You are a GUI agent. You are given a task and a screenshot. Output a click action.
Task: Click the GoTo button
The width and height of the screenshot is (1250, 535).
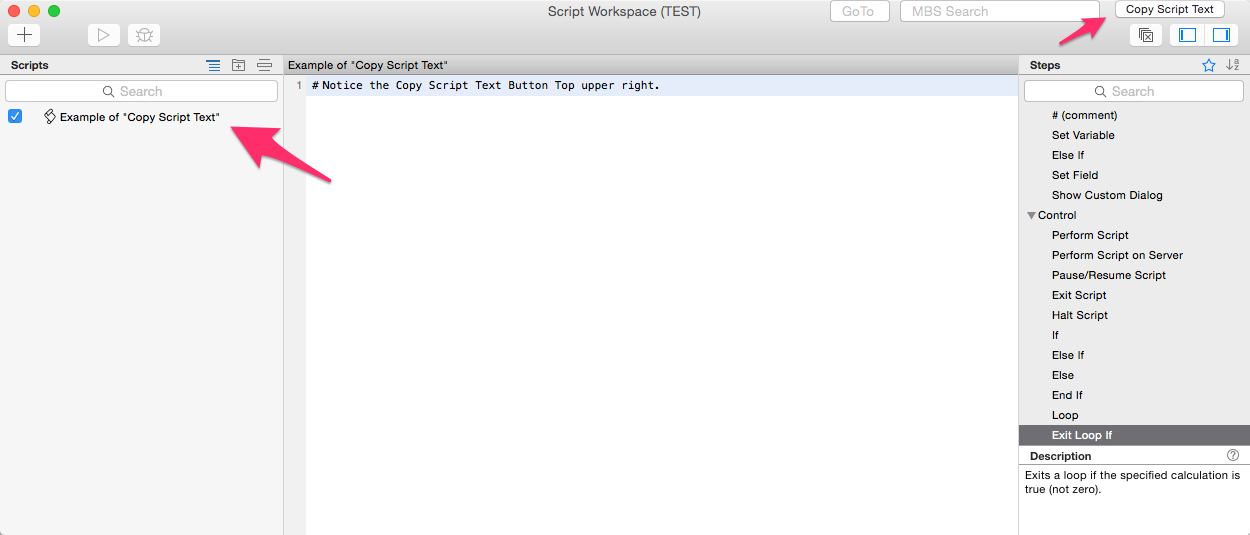point(858,11)
